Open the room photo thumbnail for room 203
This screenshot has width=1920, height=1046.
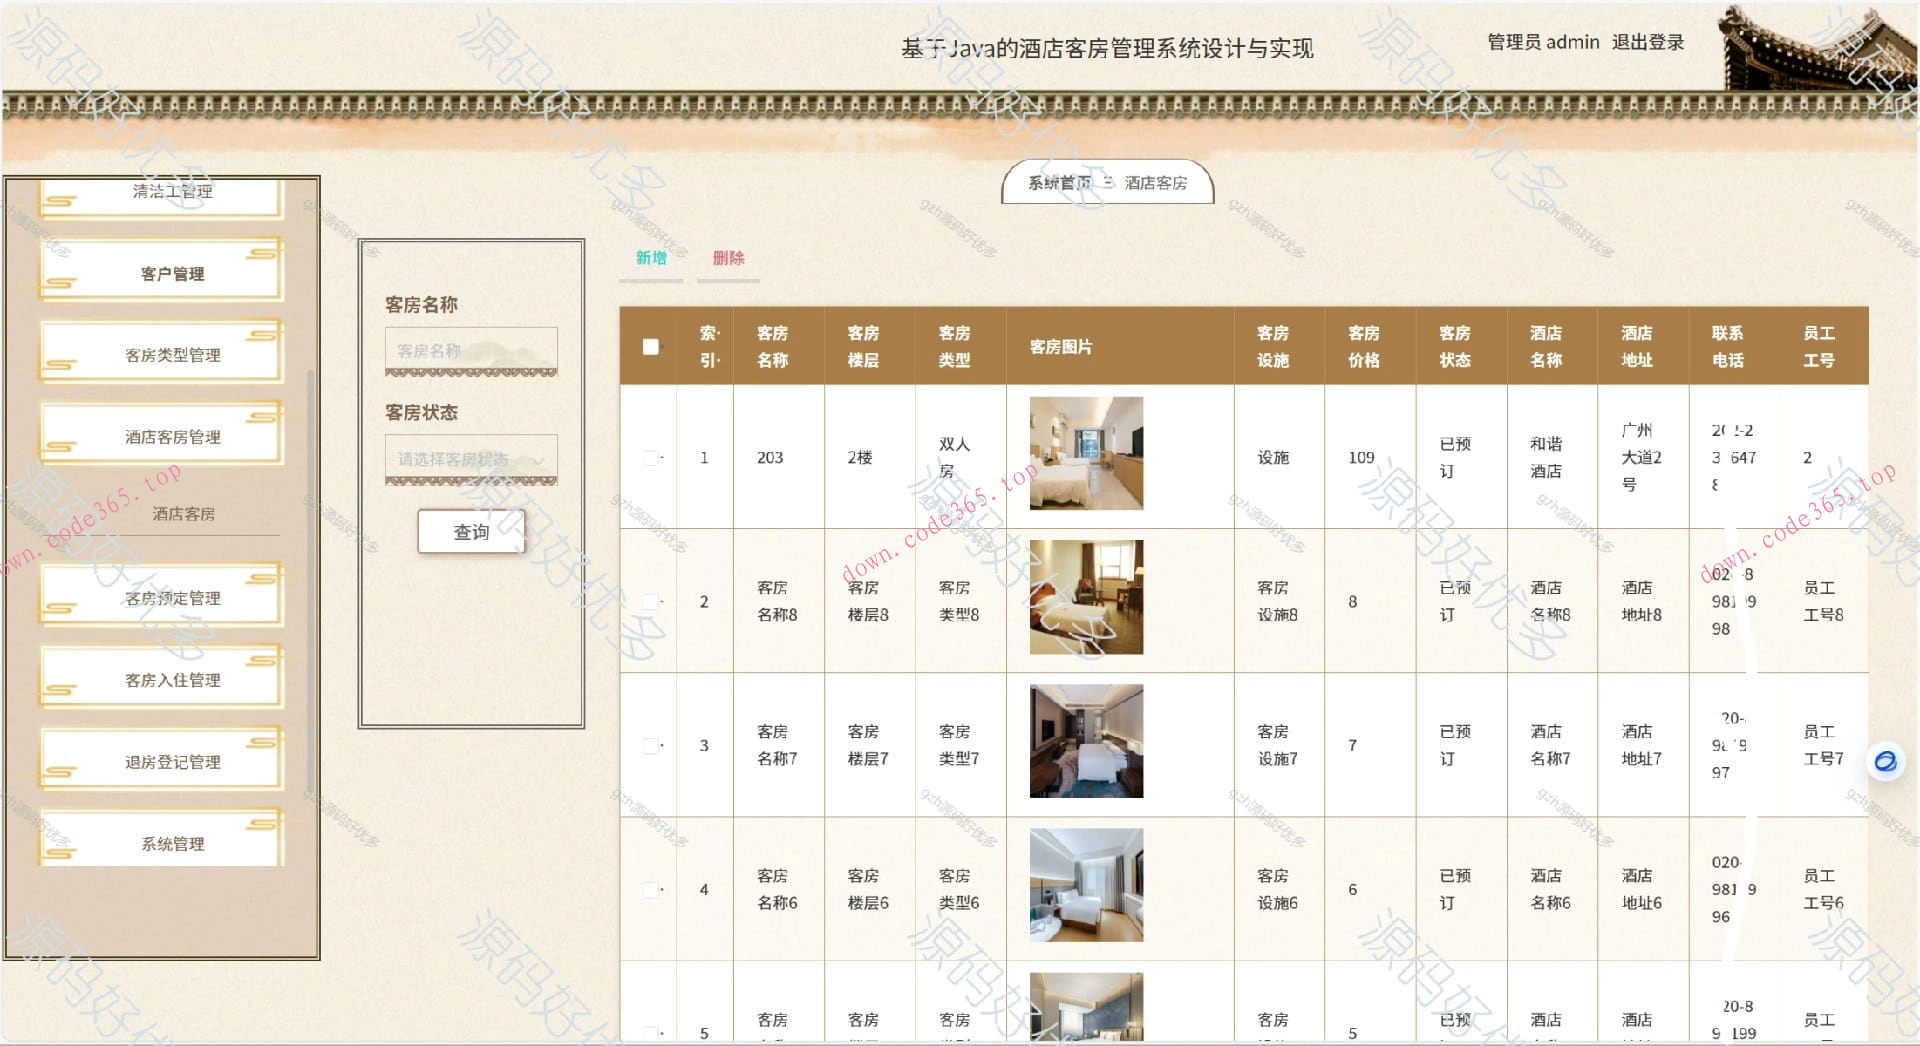[1086, 453]
